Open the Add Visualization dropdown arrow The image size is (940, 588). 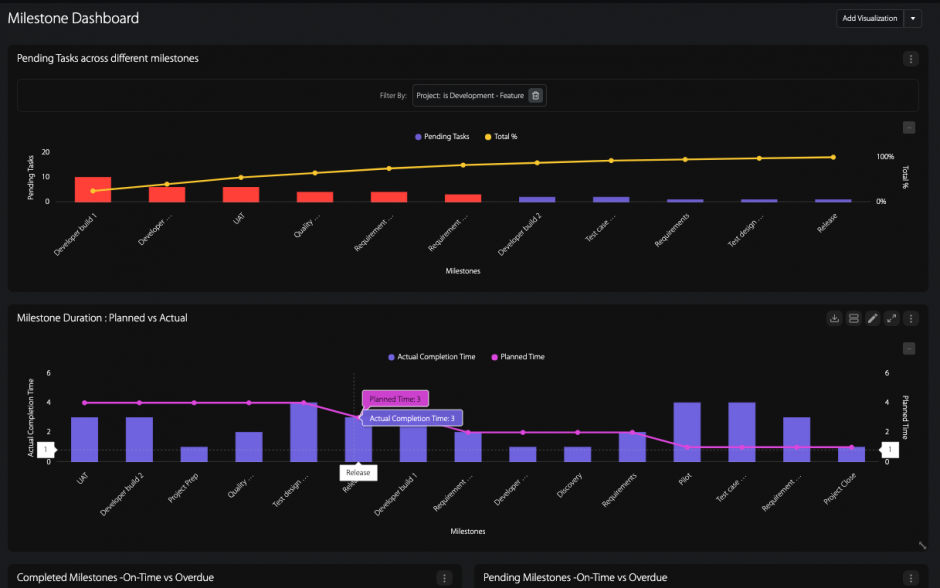[x=914, y=18]
